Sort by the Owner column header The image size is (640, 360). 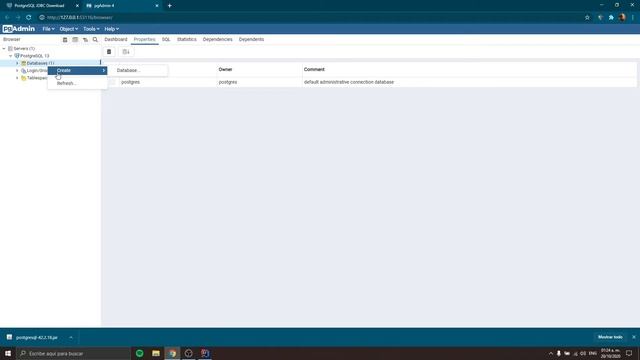pyautogui.click(x=225, y=69)
